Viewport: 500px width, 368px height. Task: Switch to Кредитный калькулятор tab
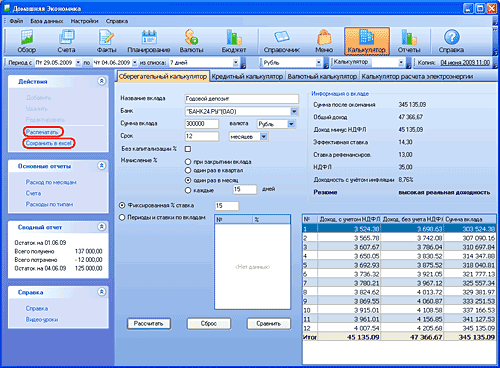click(247, 77)
